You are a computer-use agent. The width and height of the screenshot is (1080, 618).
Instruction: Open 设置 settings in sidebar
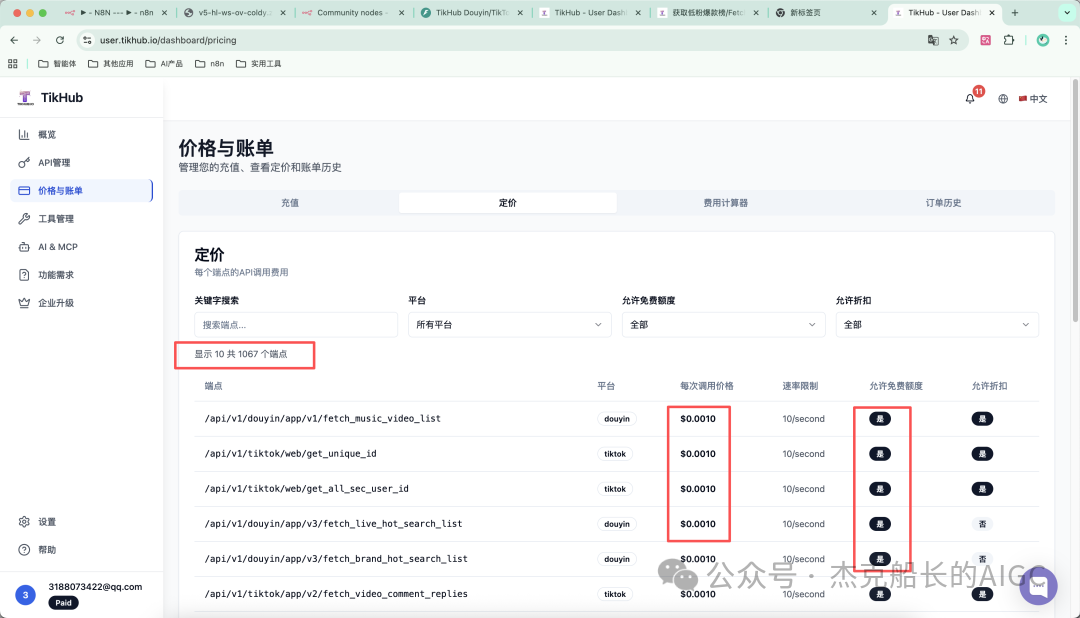tap(81, 522)
